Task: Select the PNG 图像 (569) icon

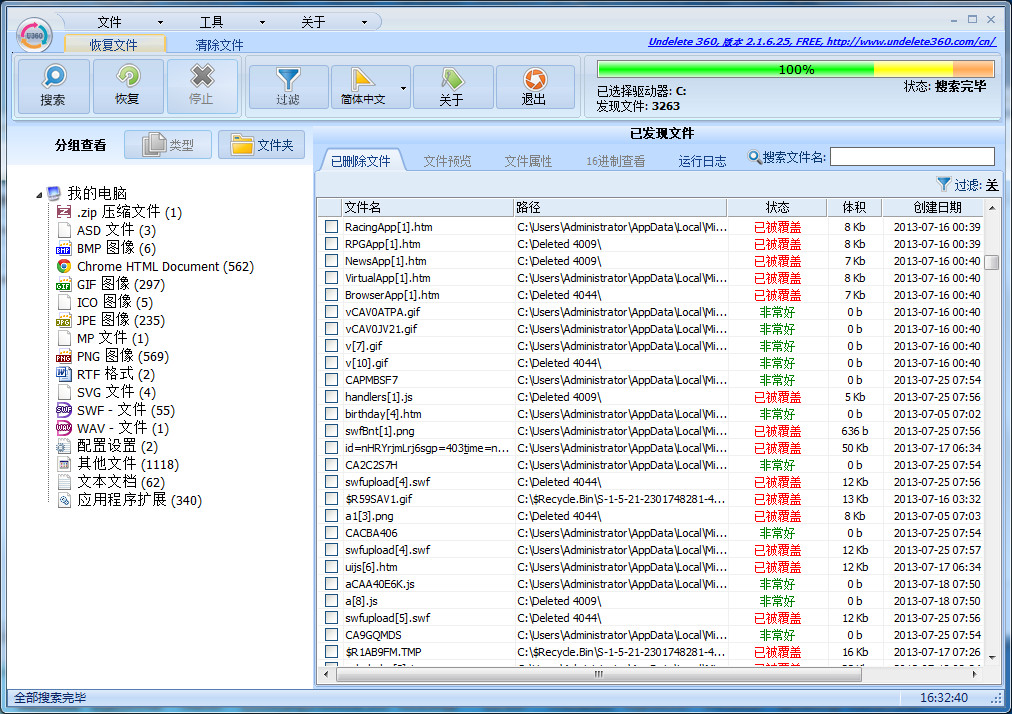Action: [64, 356]
